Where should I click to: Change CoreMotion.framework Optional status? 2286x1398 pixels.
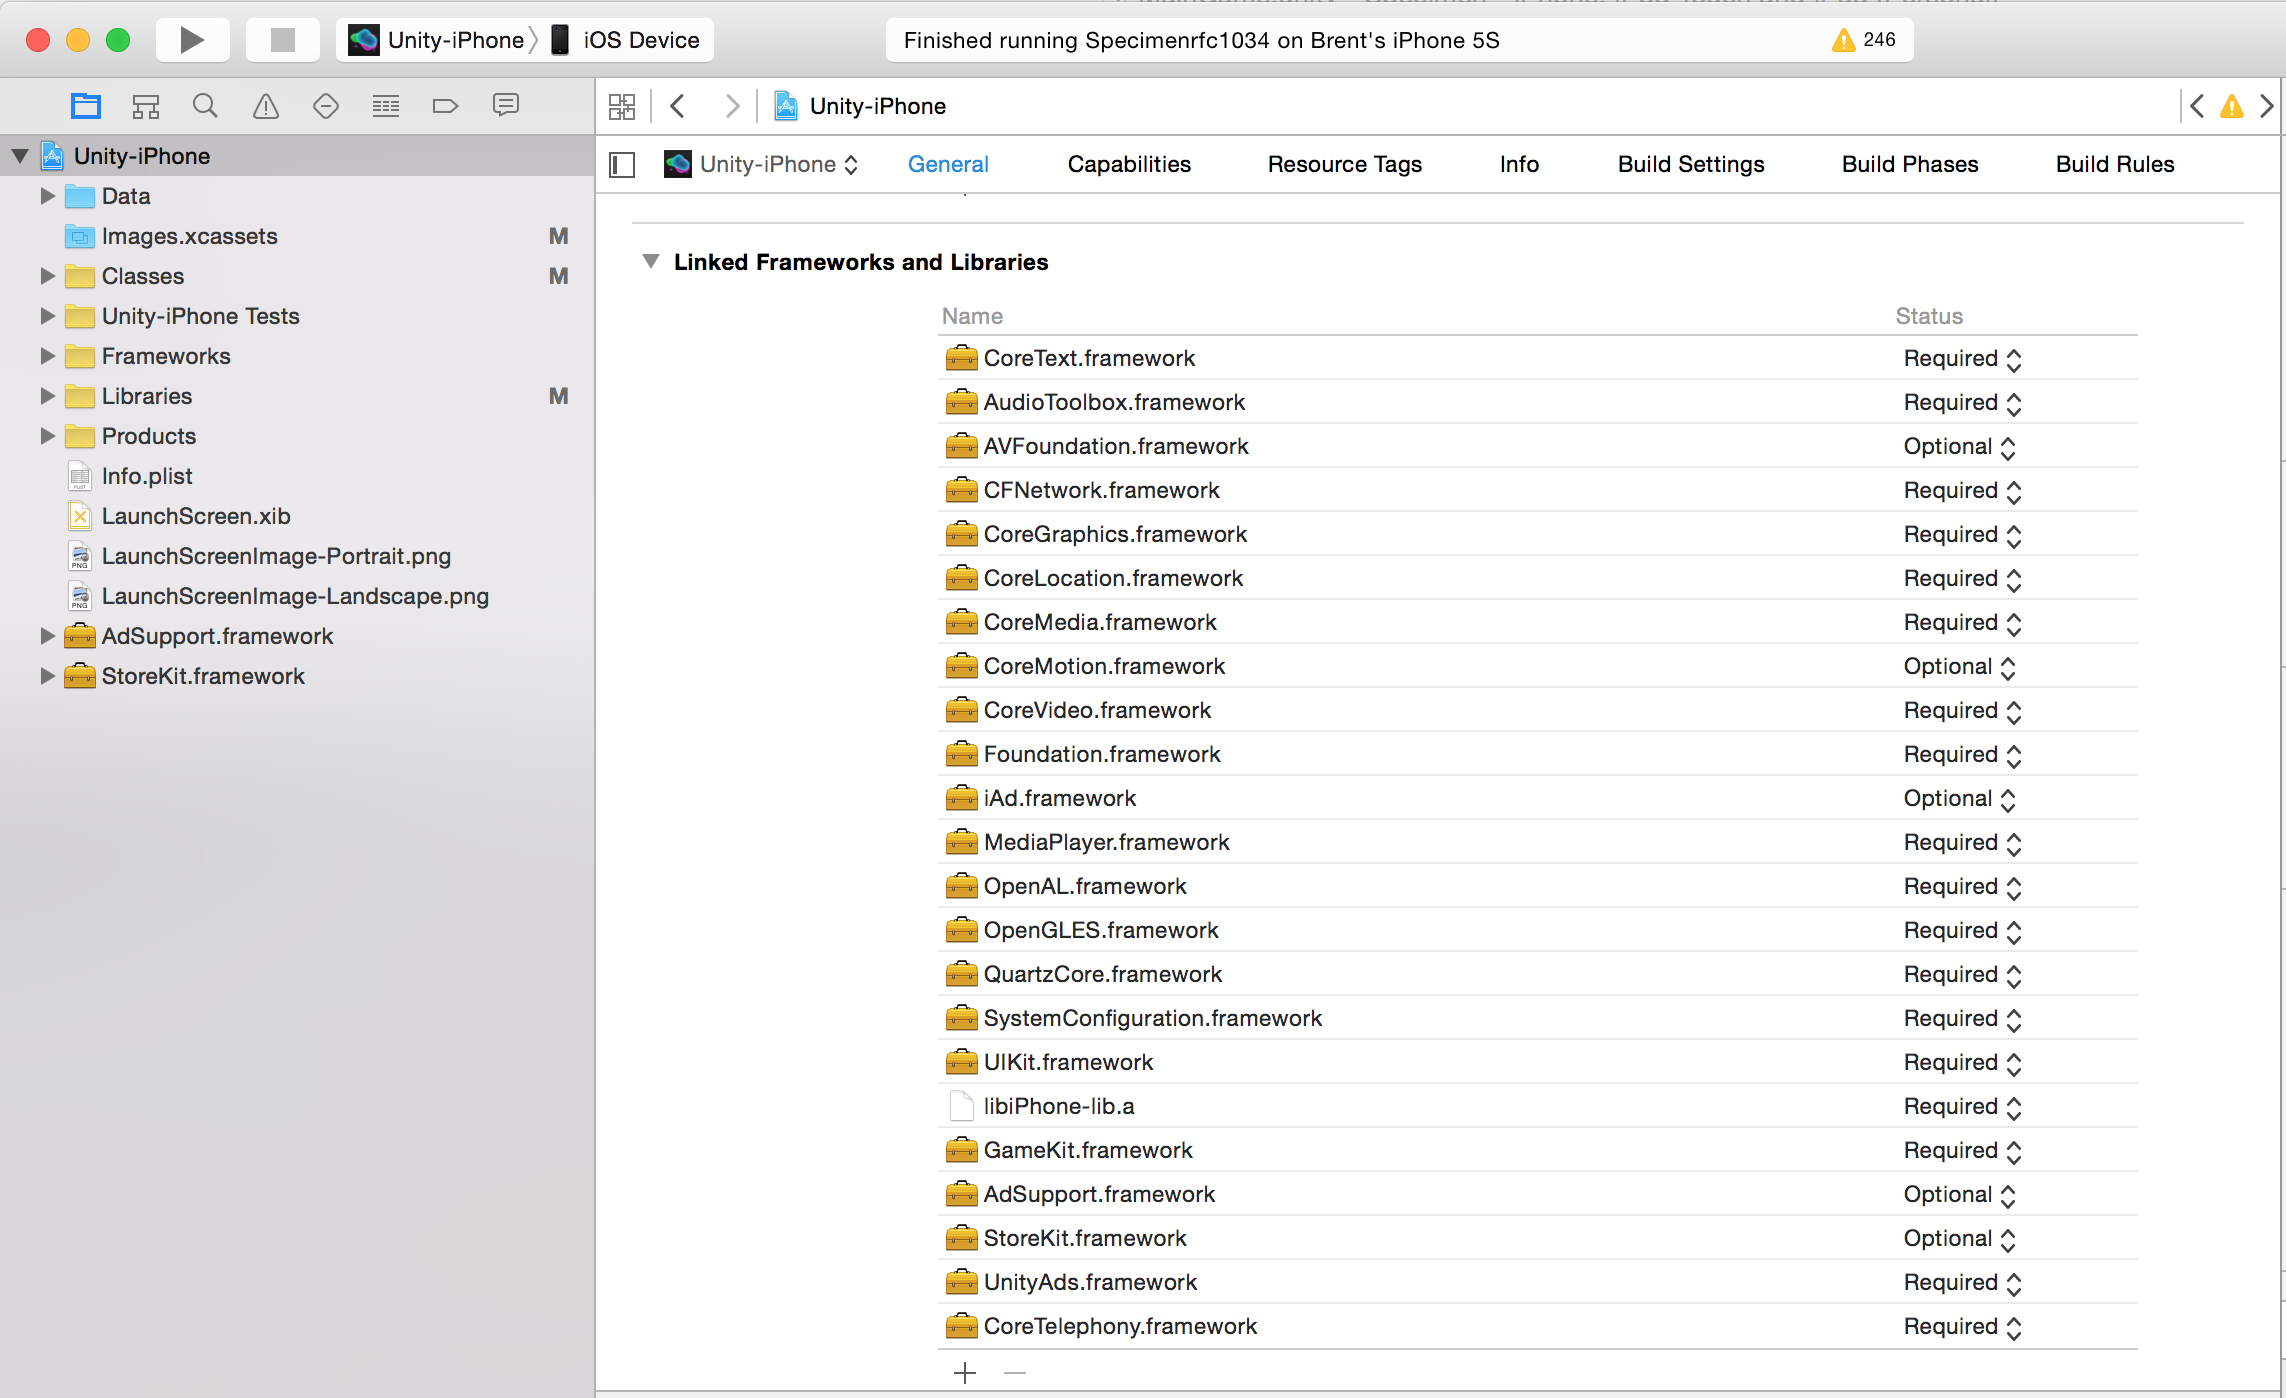(x=1959, y=666)
